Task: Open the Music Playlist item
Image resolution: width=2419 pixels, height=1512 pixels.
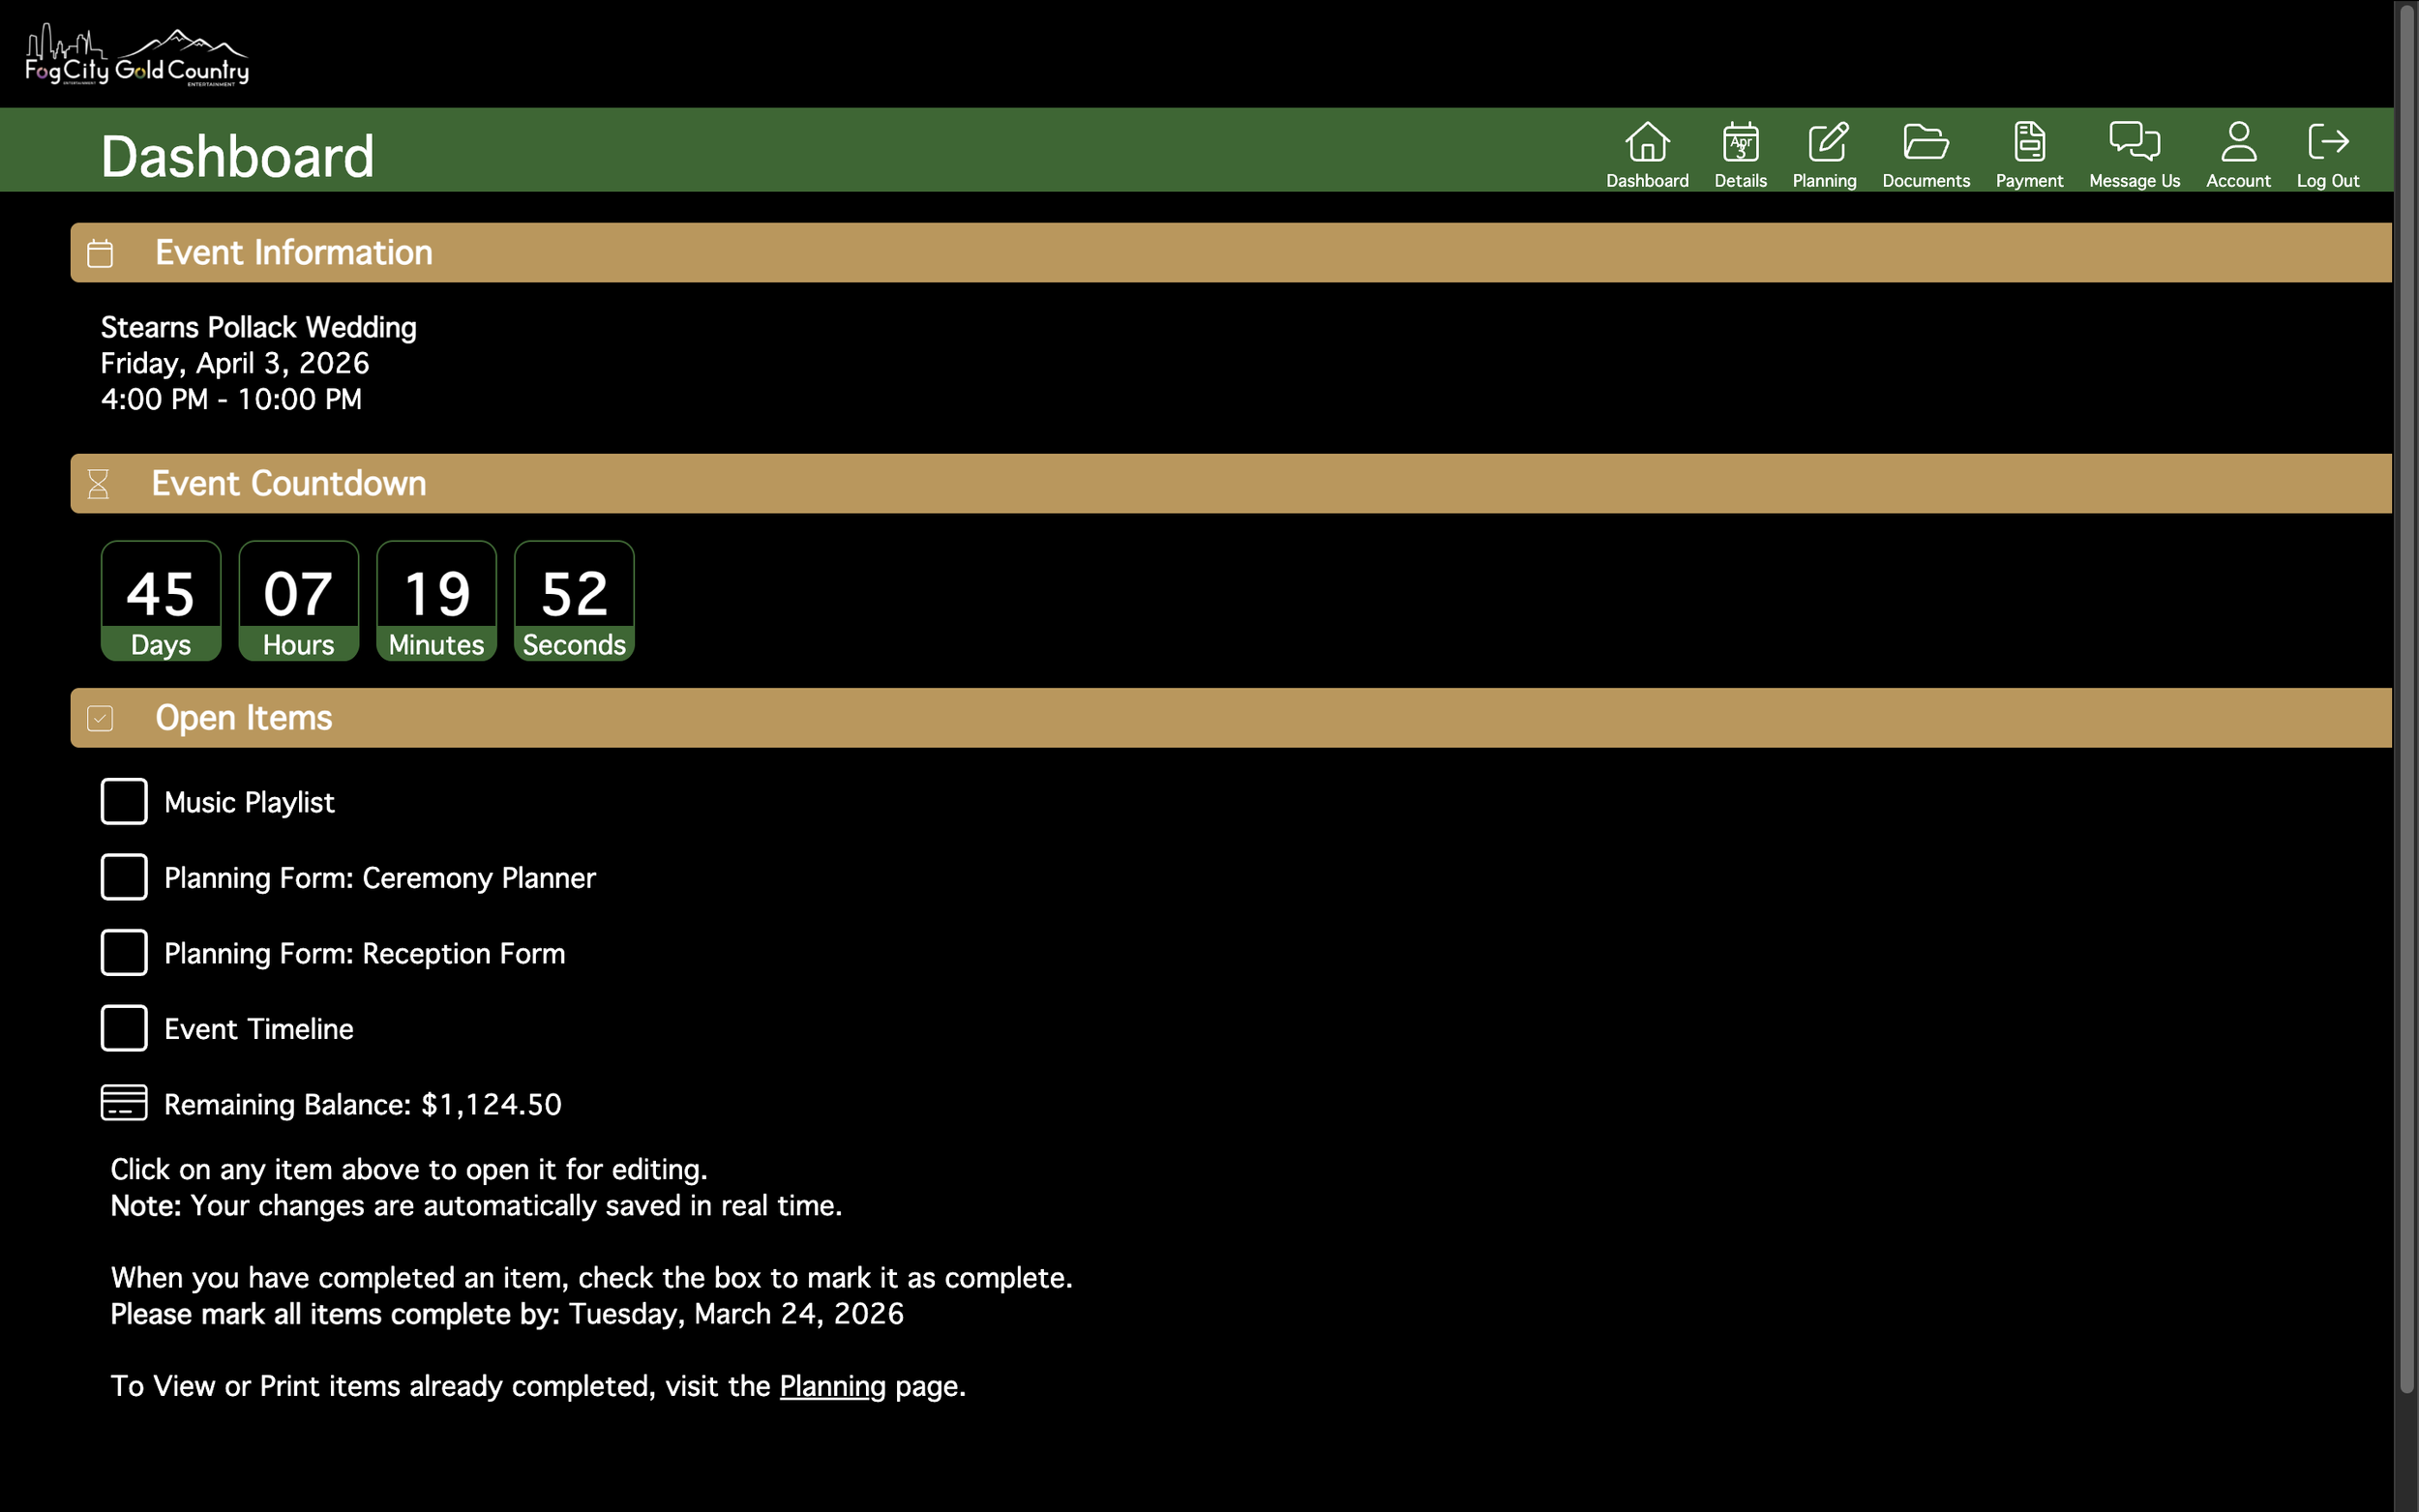Action: pos(249,802)
